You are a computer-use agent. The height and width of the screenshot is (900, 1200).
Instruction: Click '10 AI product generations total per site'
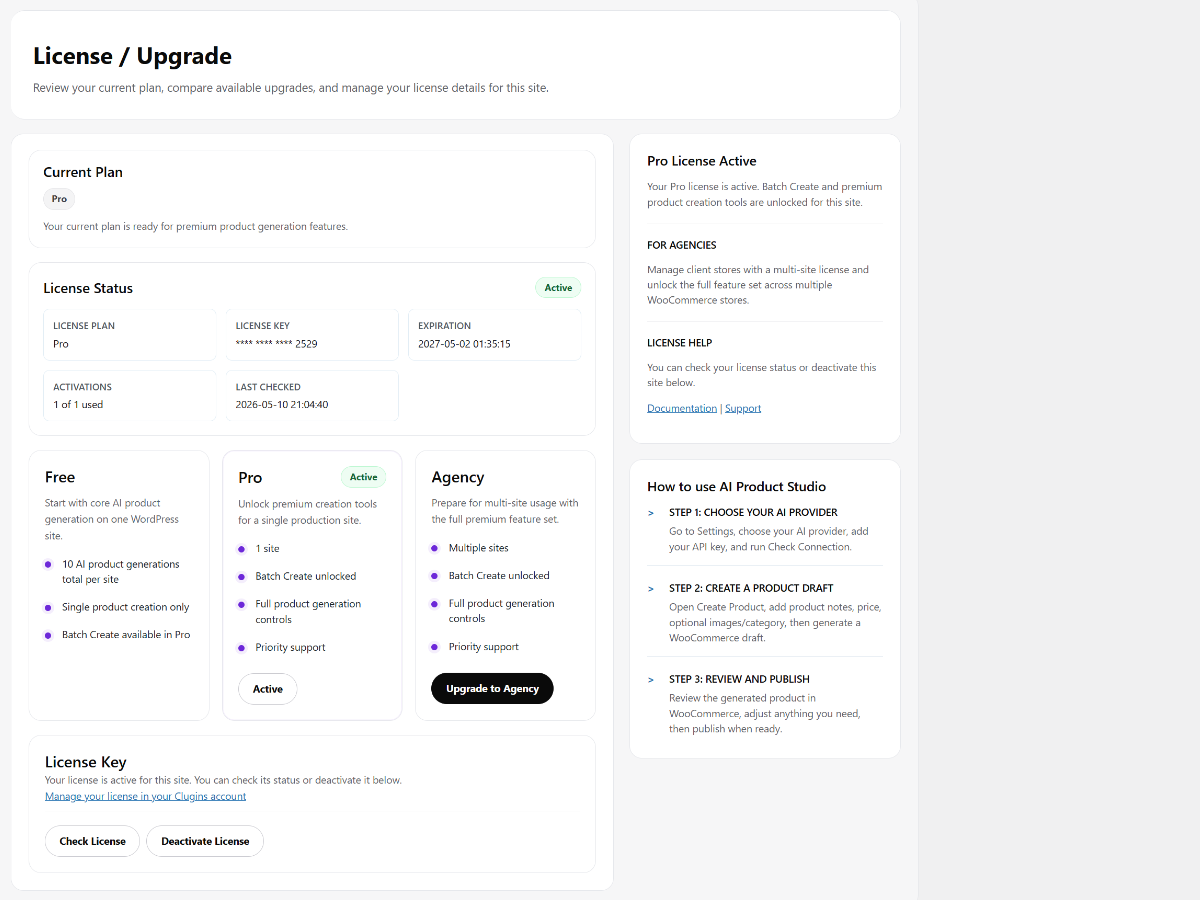coord(121,572)
